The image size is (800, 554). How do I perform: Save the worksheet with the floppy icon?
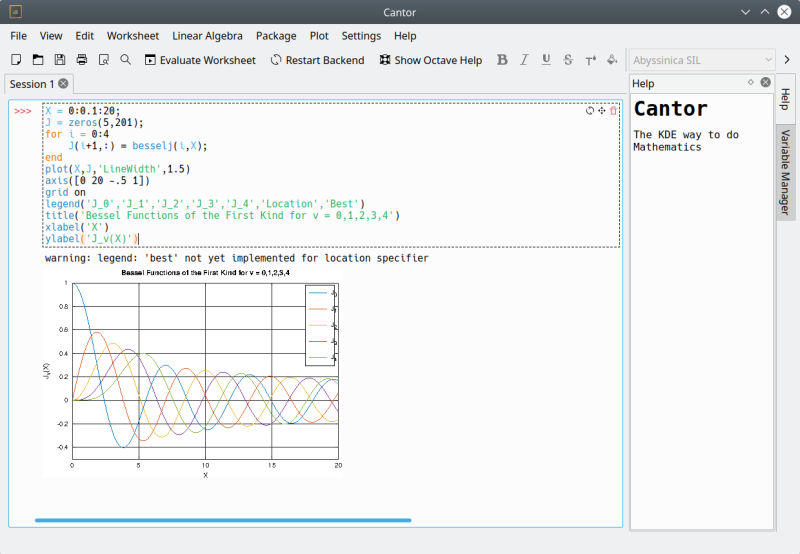[60, 60]
